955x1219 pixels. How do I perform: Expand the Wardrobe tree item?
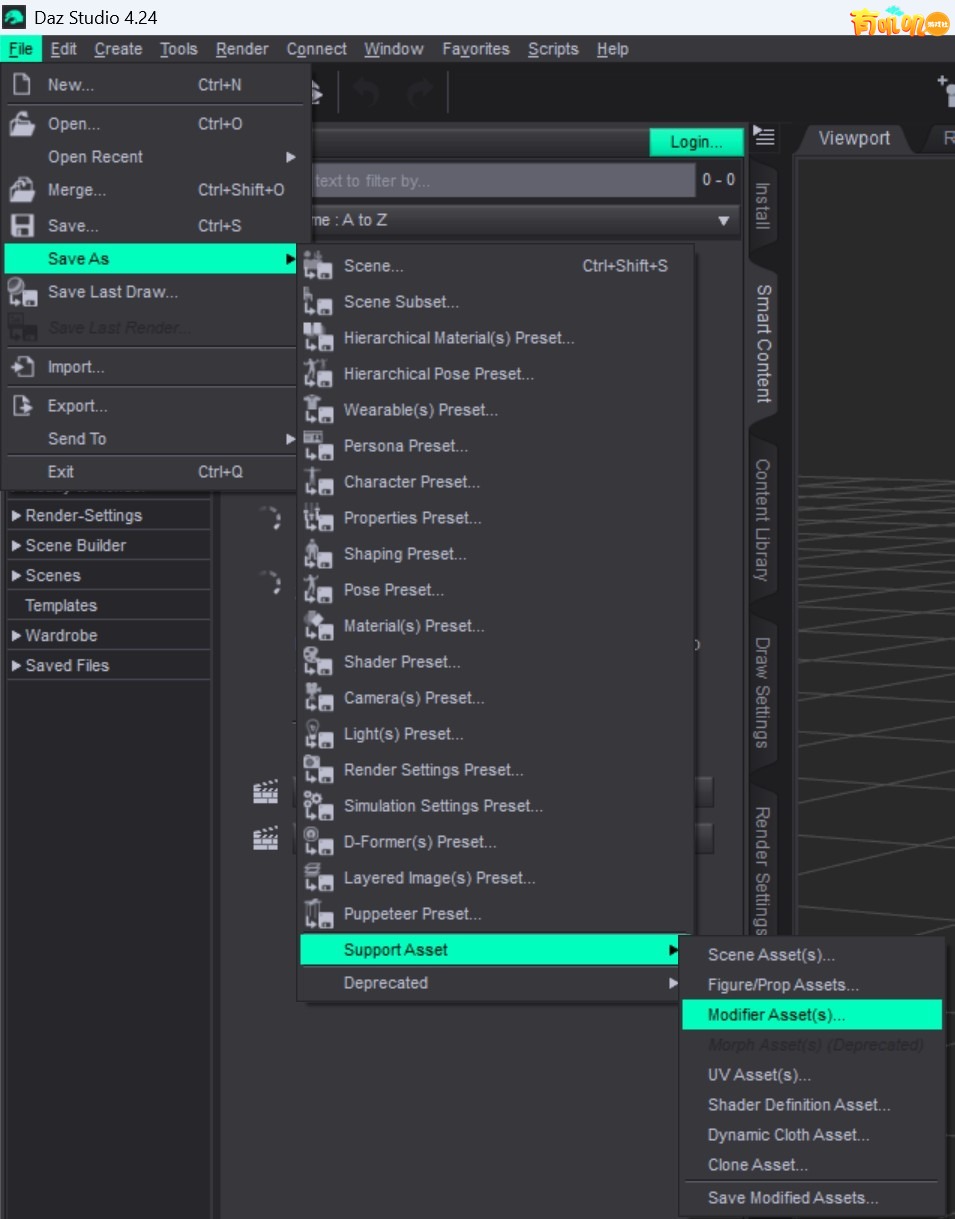pyautogui.click(x=16, y=636)
